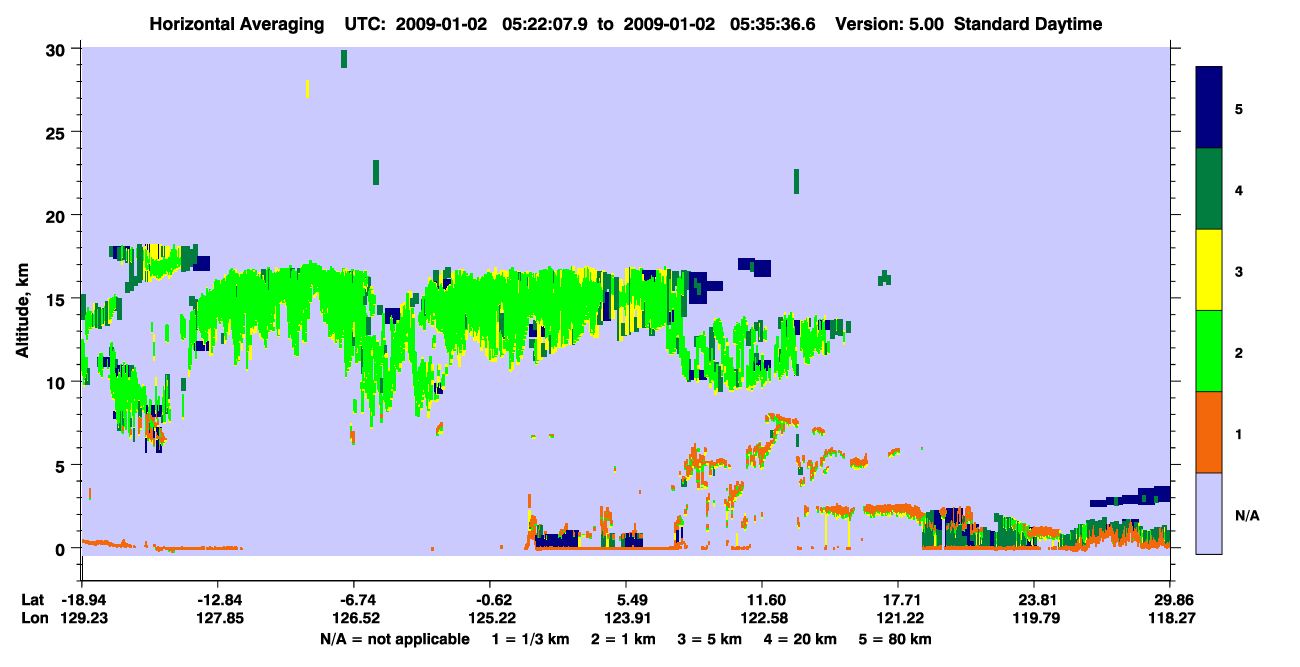Click the 'Lat' row label
This screenshot has width=1300, height=667.
33,599
